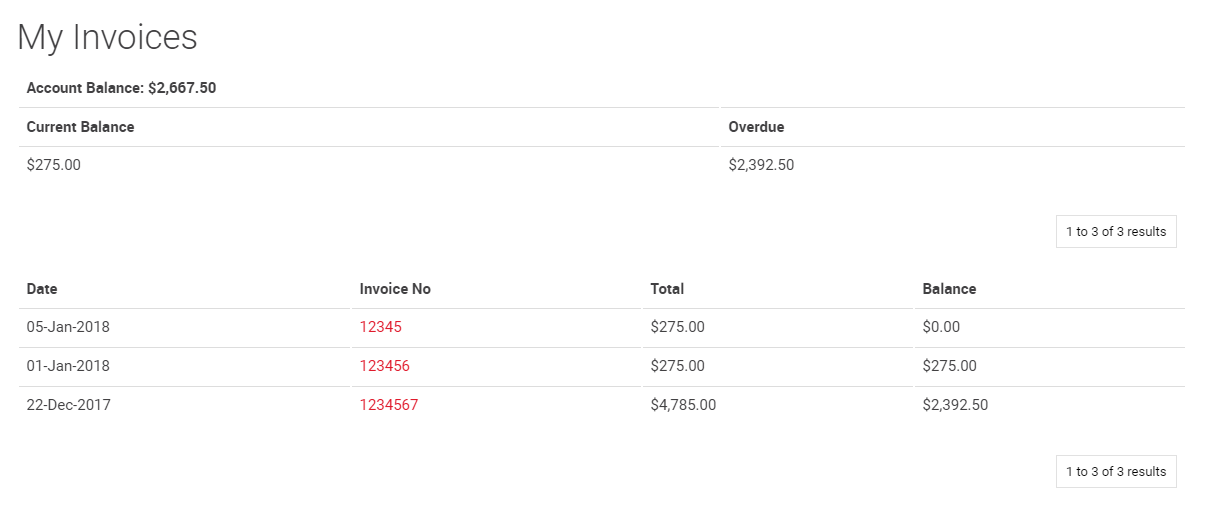Click the $4,785.00 total amount

[x=683, y=405]
